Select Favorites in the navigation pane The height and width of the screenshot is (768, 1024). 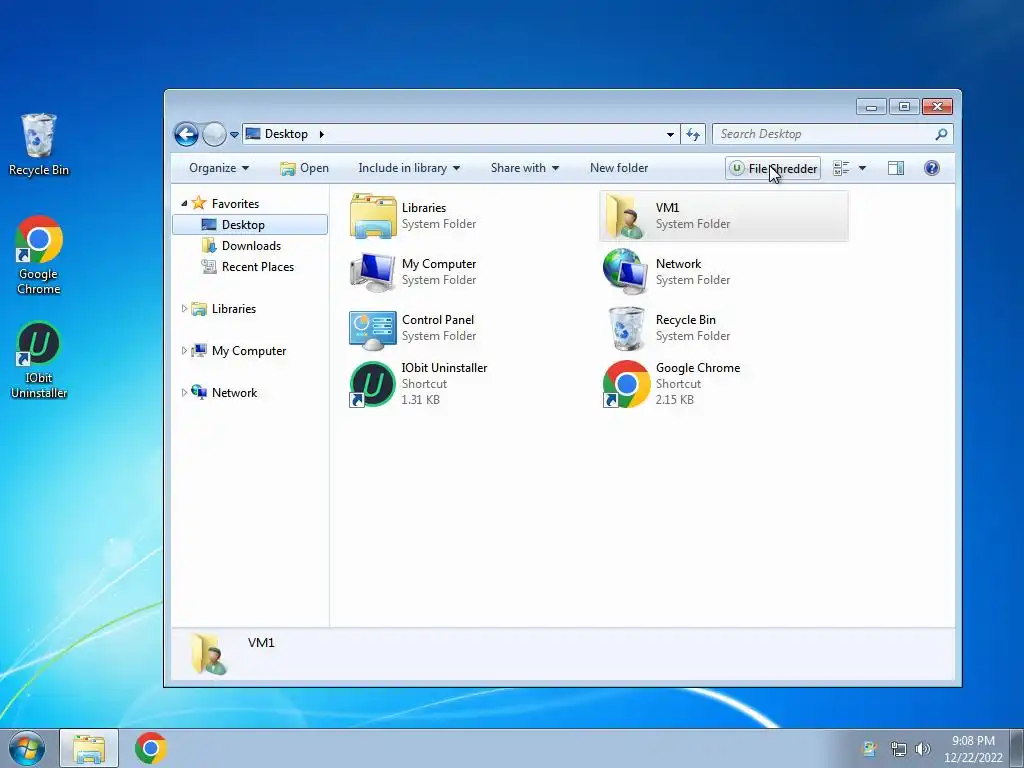tap(235, 204)
